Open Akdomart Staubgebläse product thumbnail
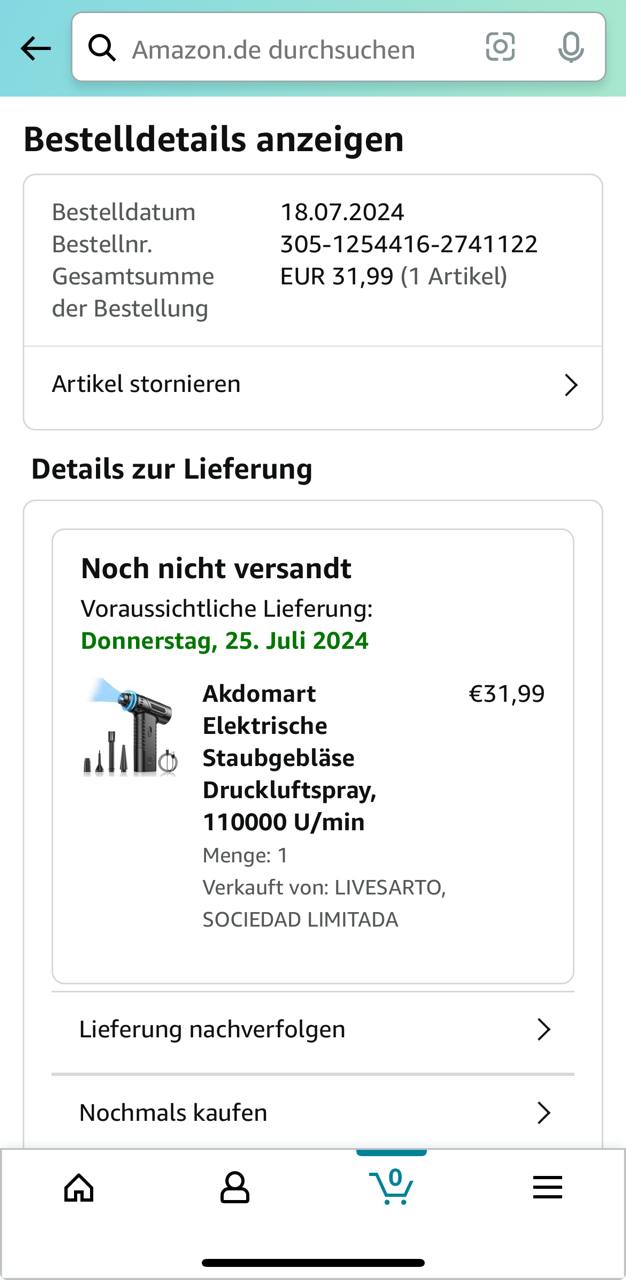 [129, 727]
